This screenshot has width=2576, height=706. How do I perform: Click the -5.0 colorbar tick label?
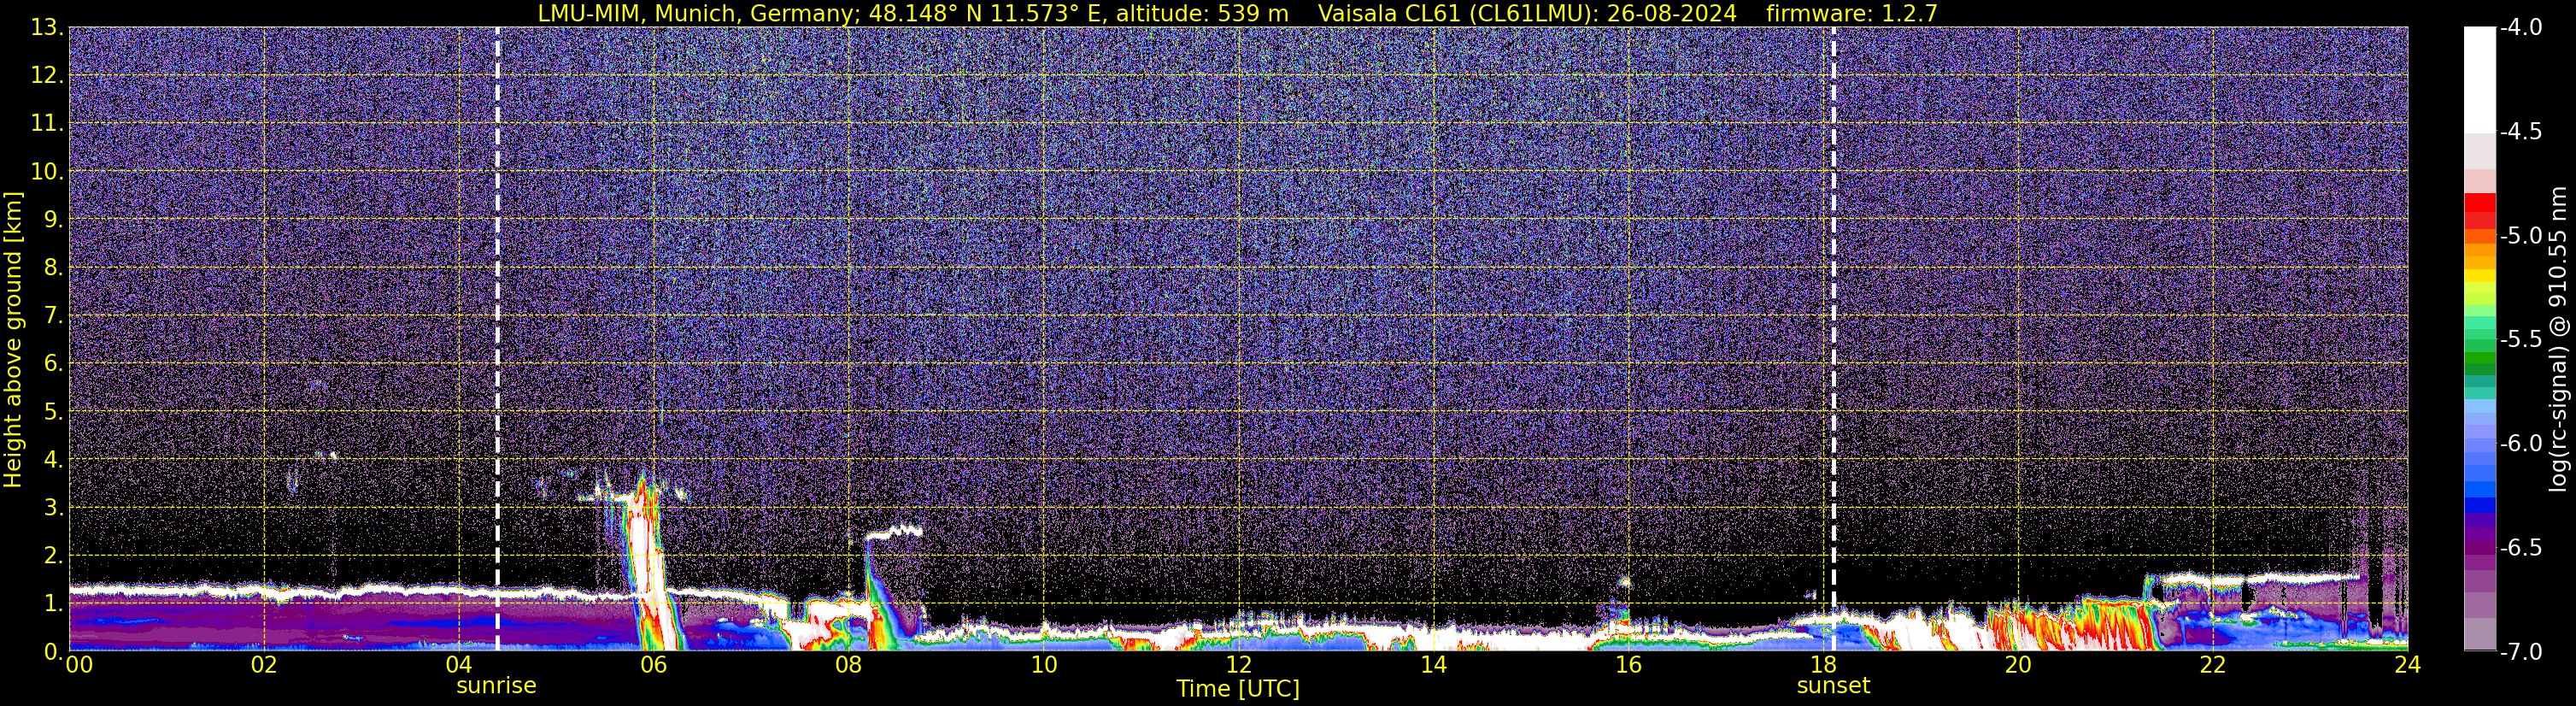tap(2520, 236)
